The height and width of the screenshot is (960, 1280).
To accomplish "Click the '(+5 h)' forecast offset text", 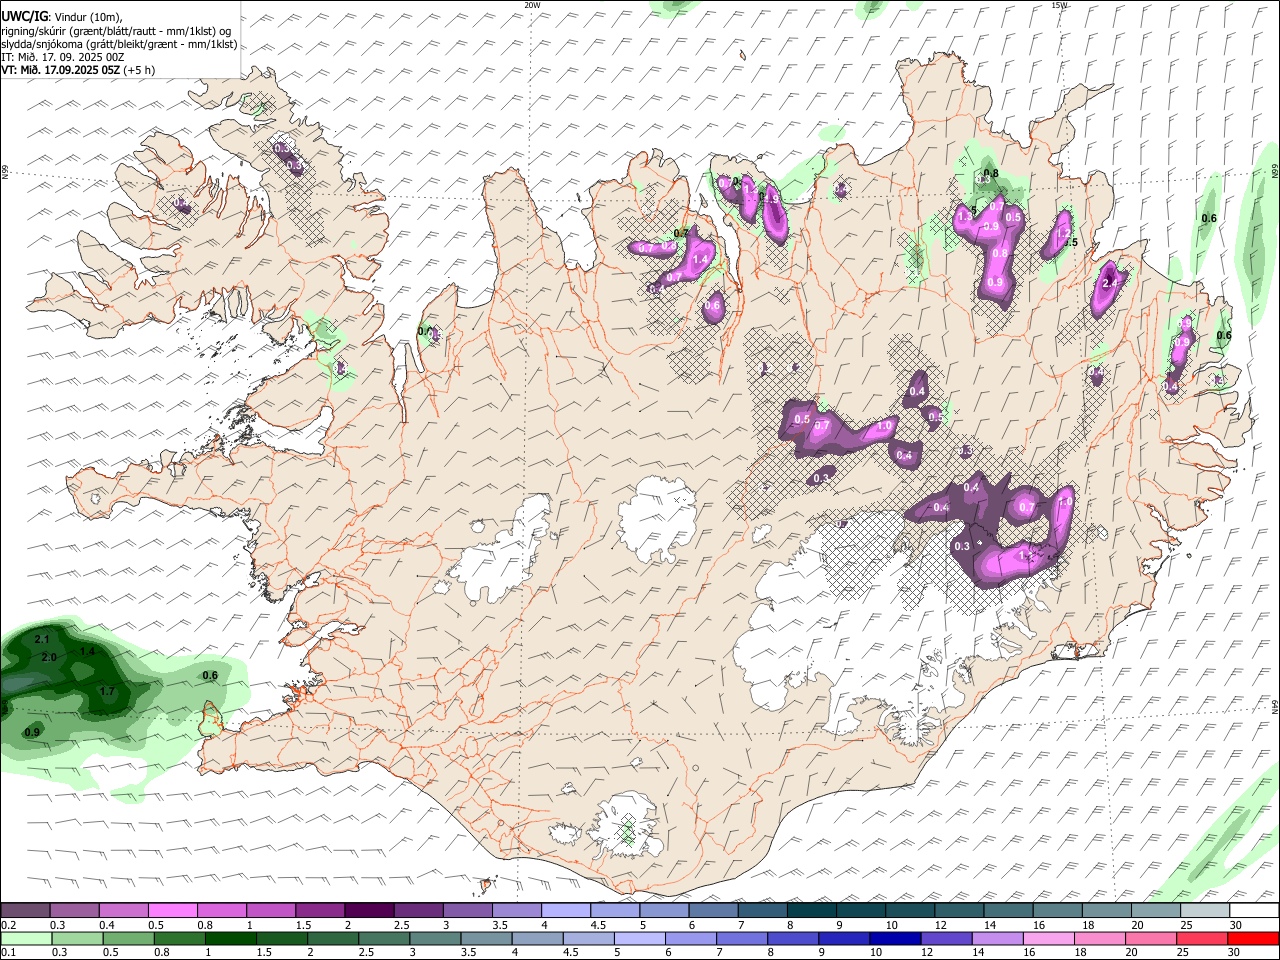I will pyautogui.click(x=140, y=70).
